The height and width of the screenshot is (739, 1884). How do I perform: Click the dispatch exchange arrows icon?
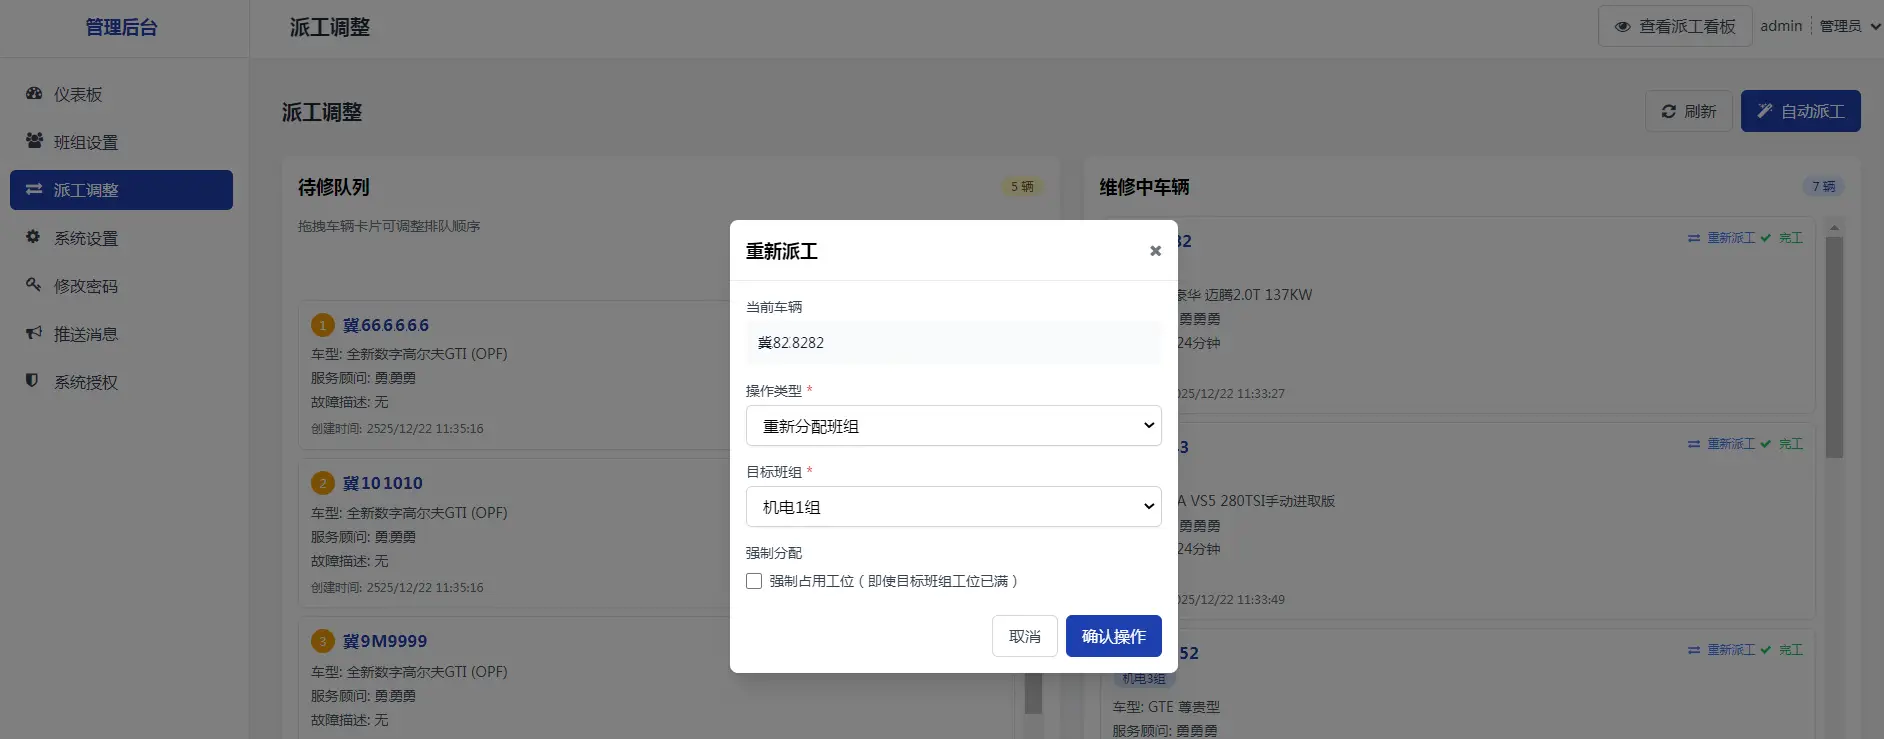[x=34, y=189]
